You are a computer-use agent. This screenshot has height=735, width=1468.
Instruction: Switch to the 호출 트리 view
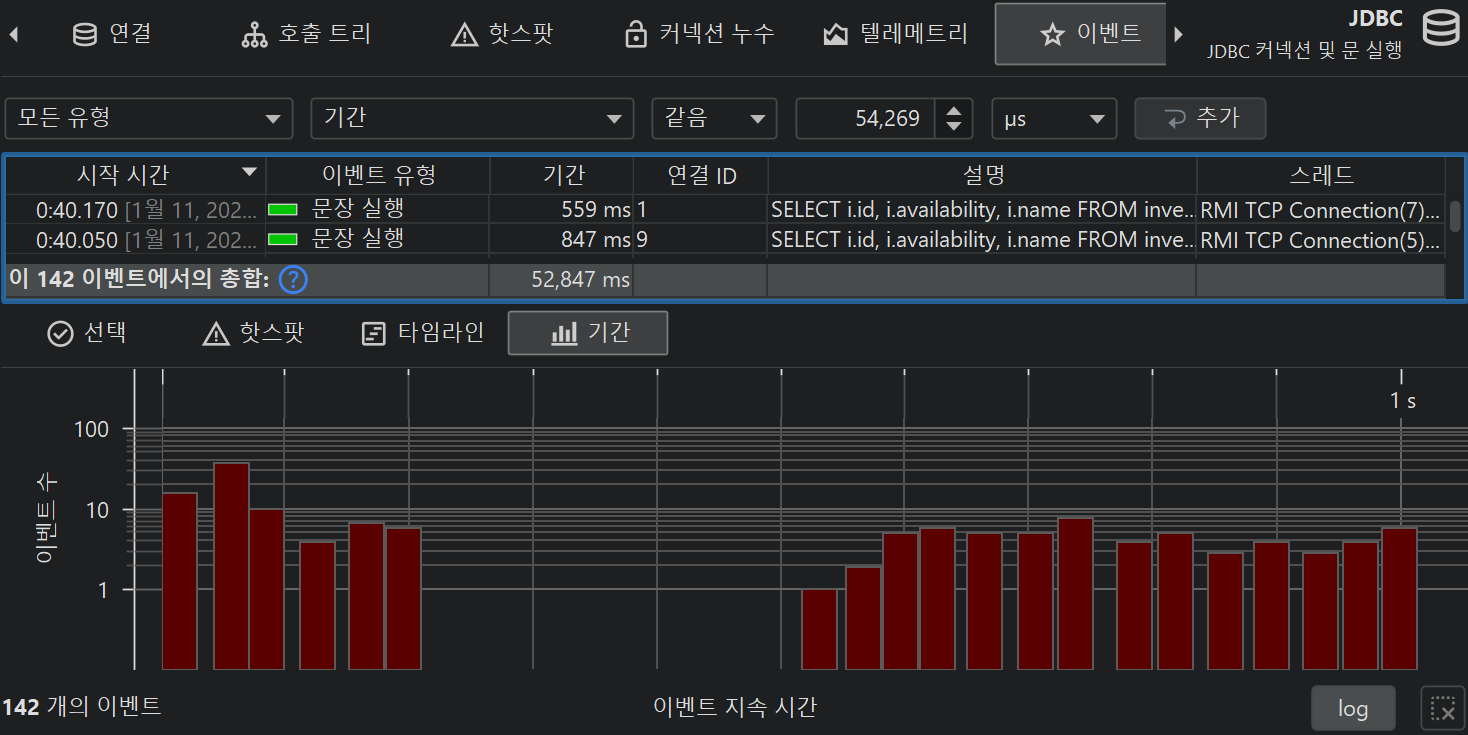[x=306, y=34]
